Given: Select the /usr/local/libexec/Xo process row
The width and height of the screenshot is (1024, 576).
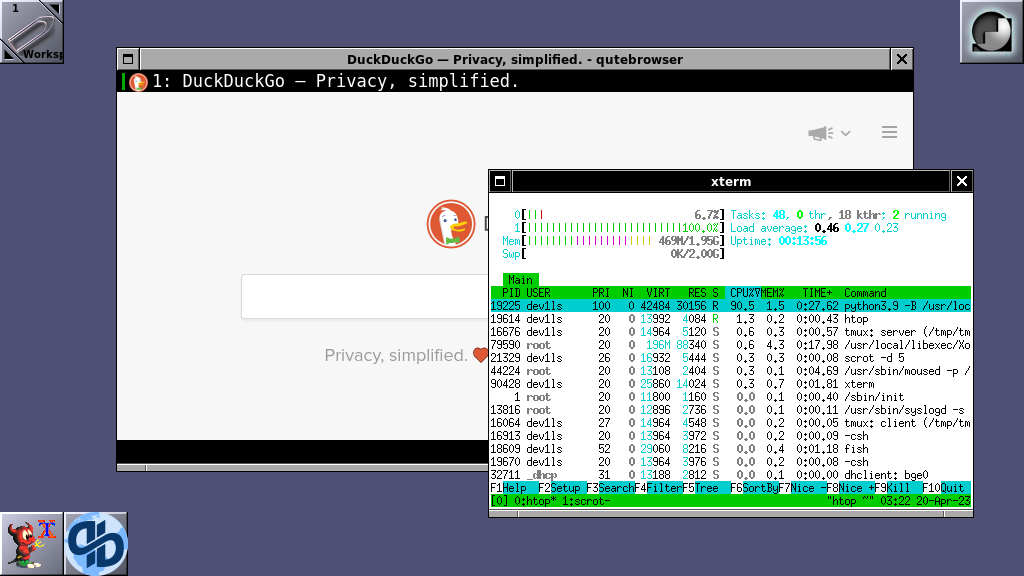Looking at the screenshot, I should (x=731, y=345).
